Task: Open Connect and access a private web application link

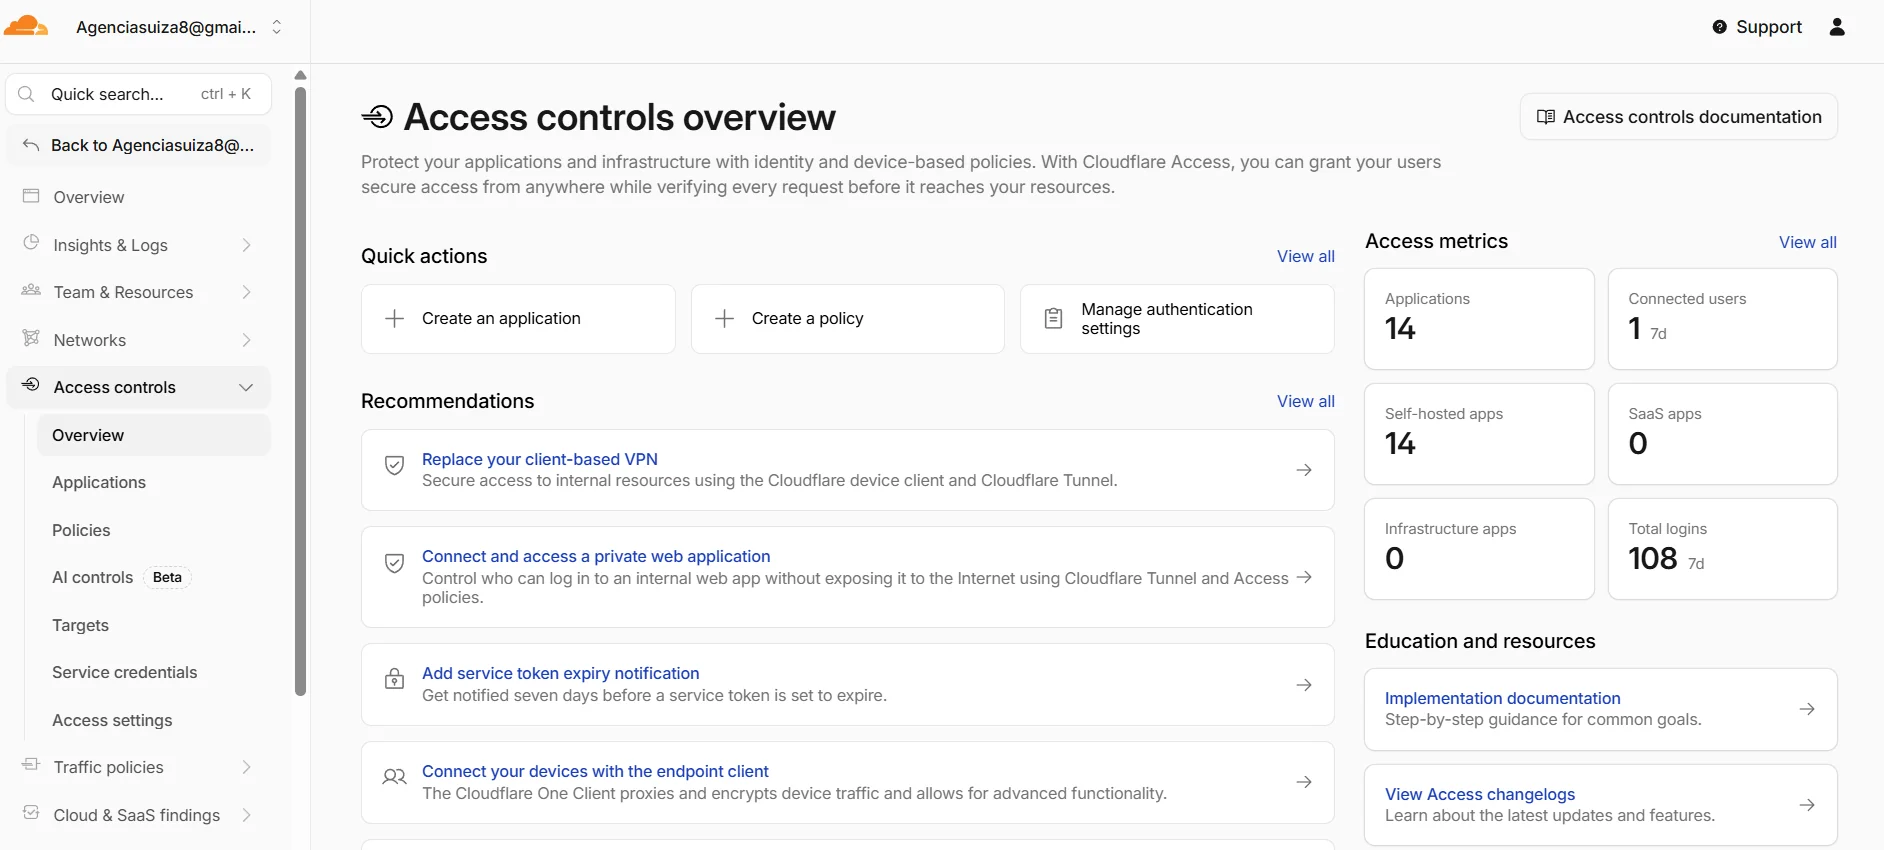Action: coord(596,556)
